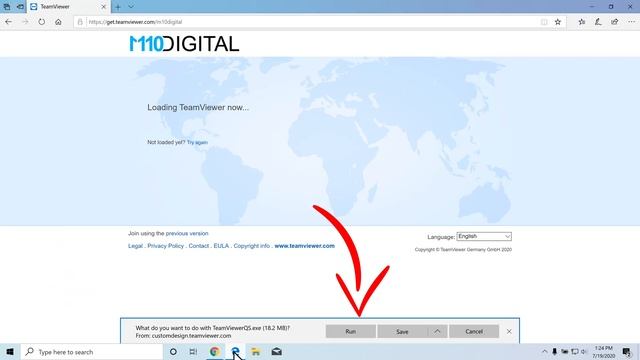Go to the browser home page
640x360 pixels.
[58, 22]
